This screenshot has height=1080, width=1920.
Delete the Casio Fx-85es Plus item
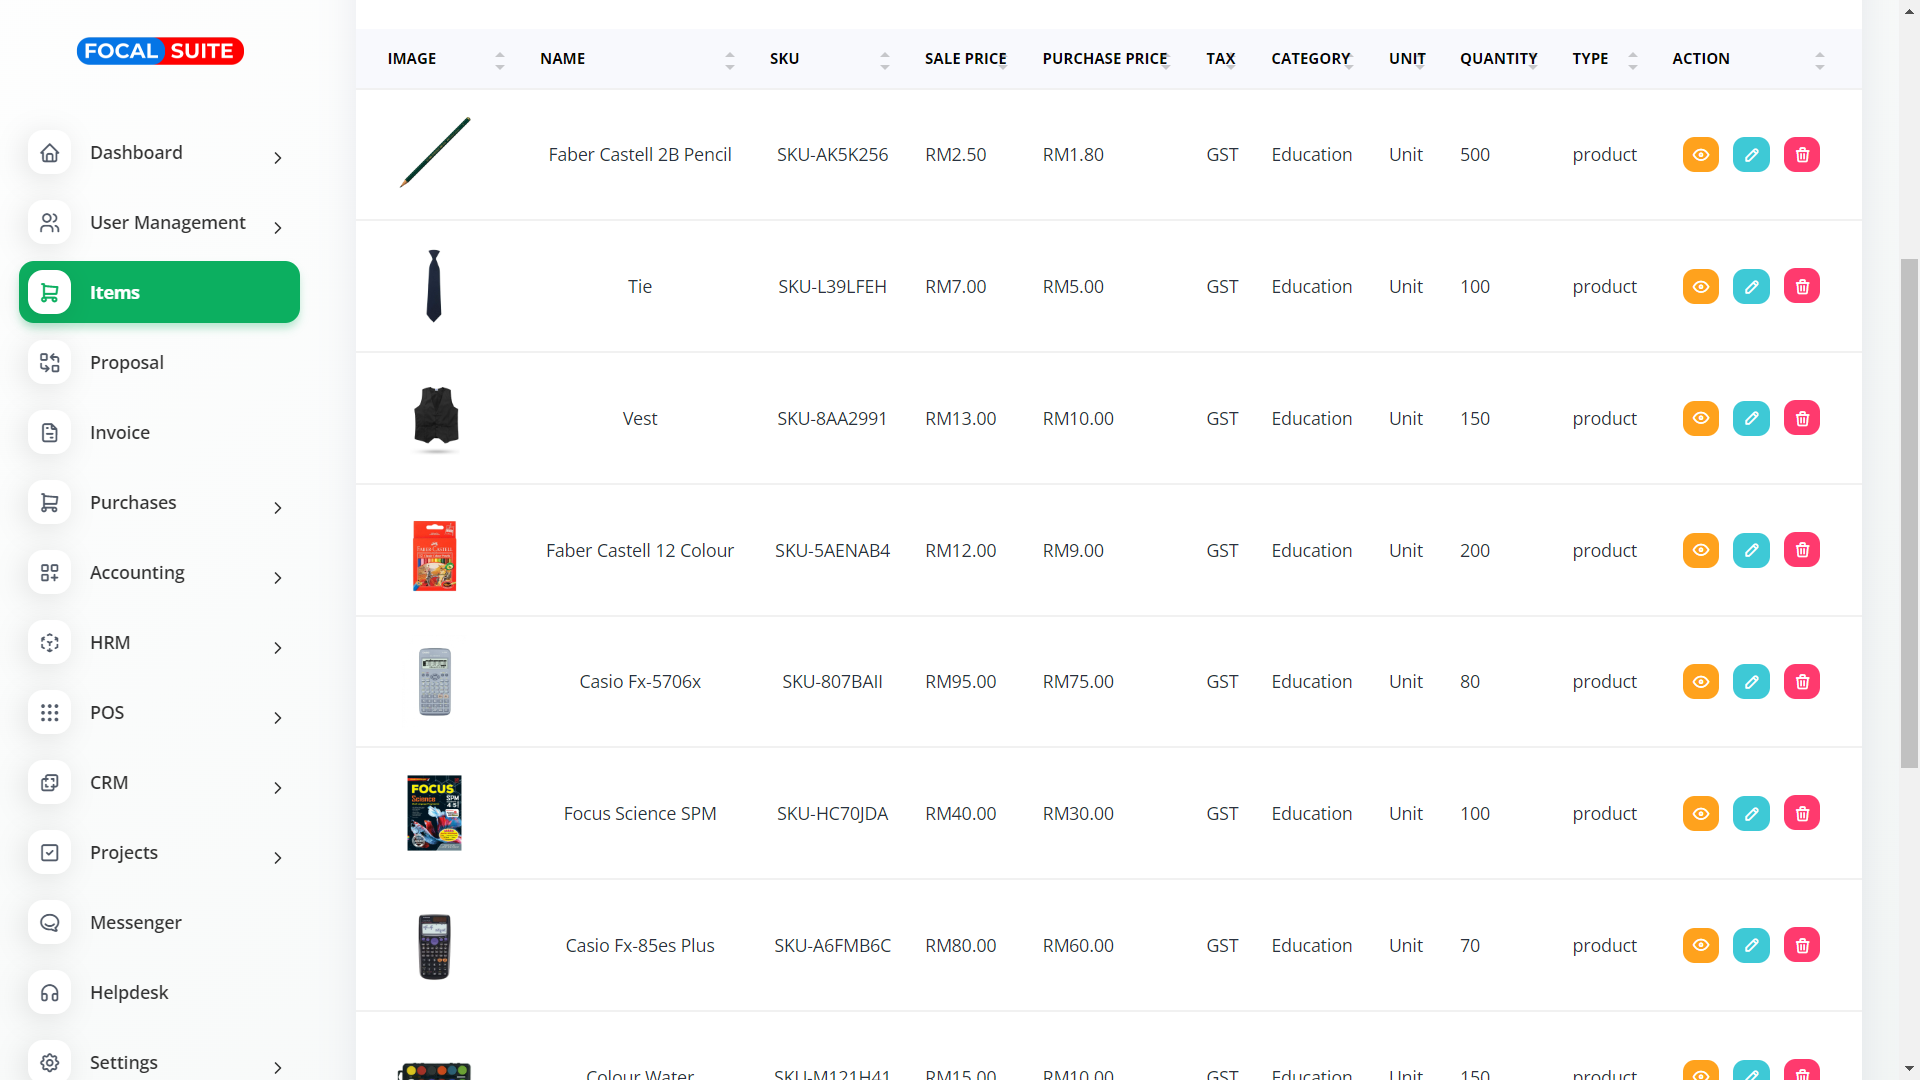1802,945
